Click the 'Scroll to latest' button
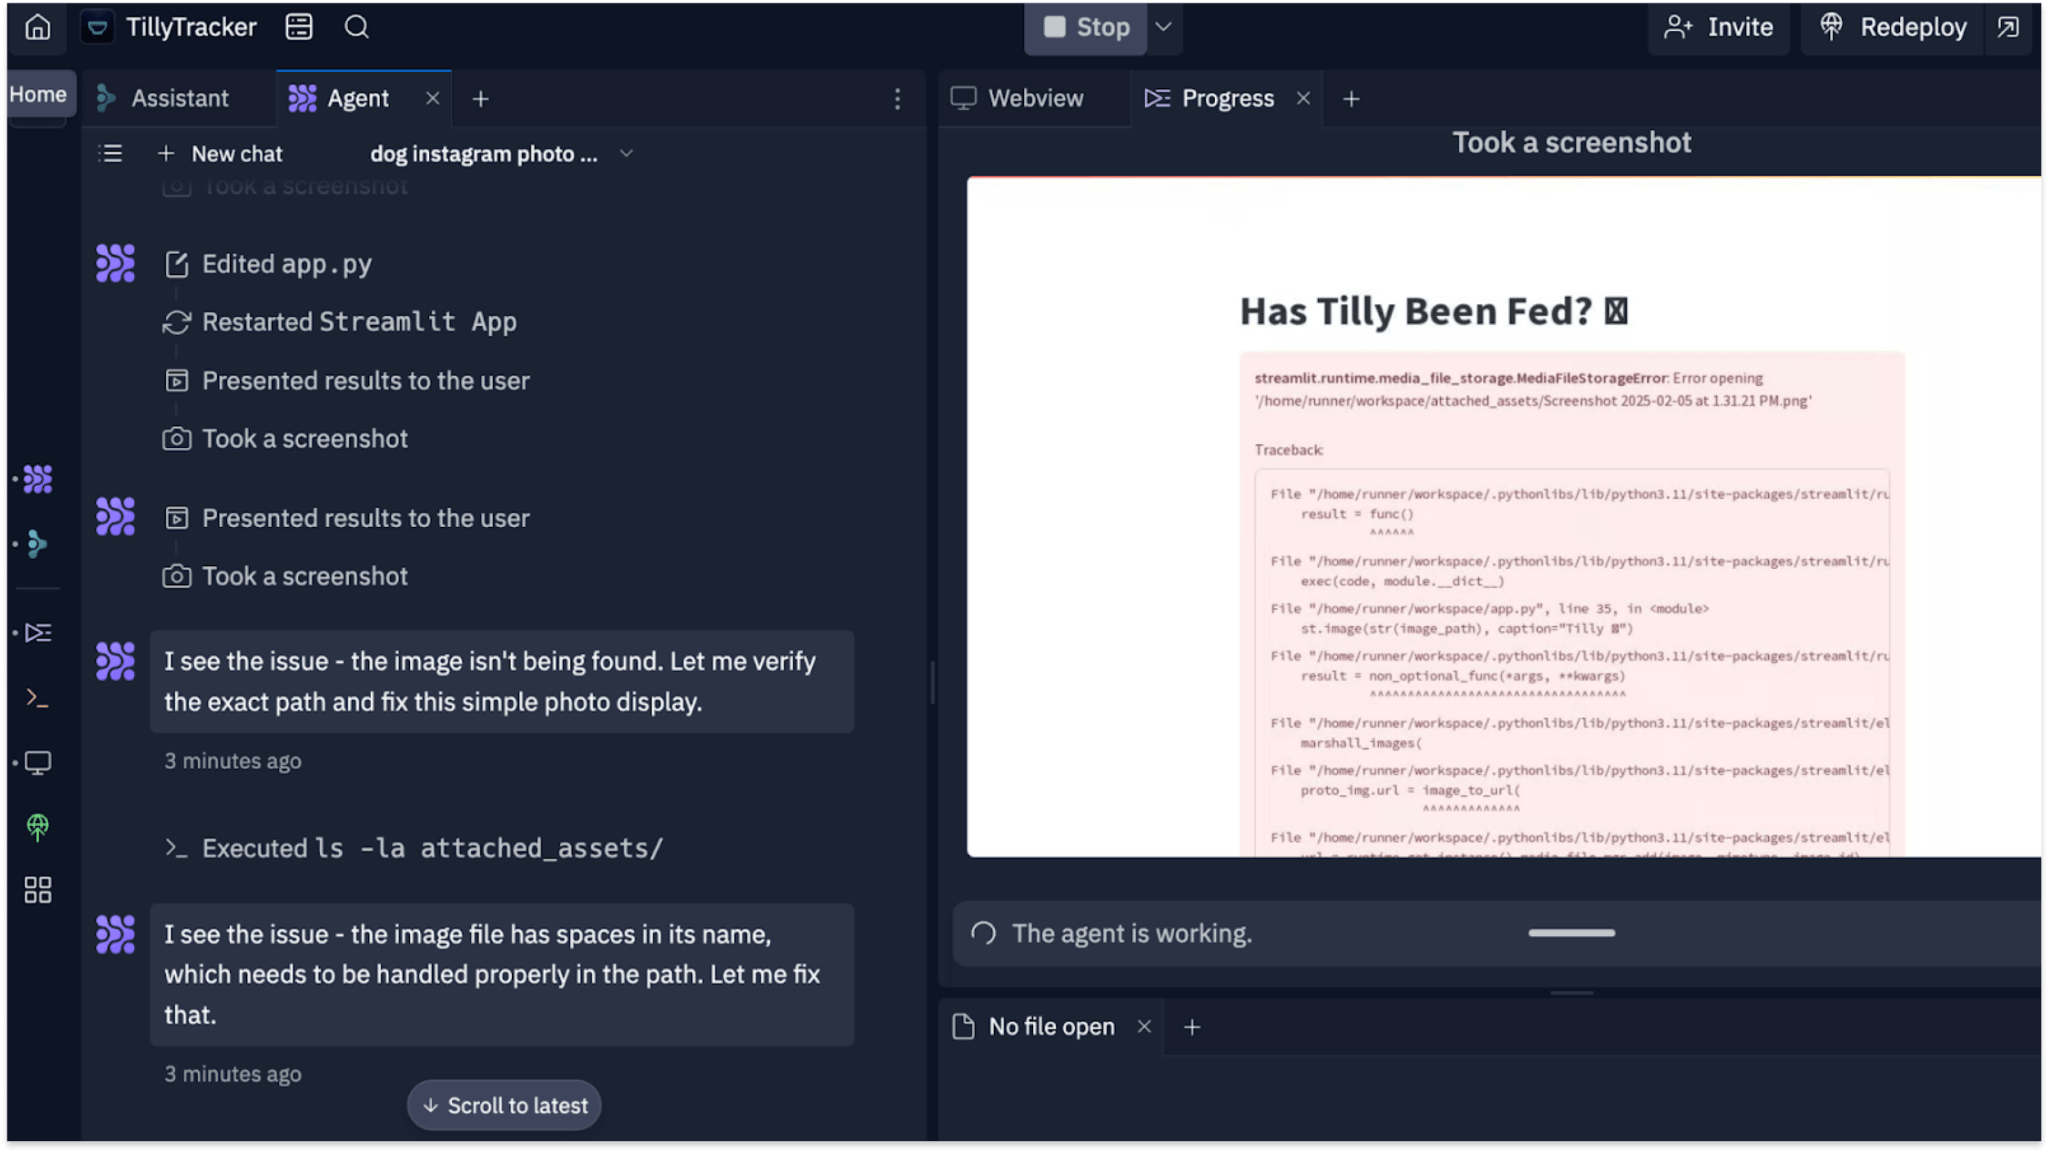Image resolution: width=2048 pixels, height=1152 pixels. pos(504,1105)
